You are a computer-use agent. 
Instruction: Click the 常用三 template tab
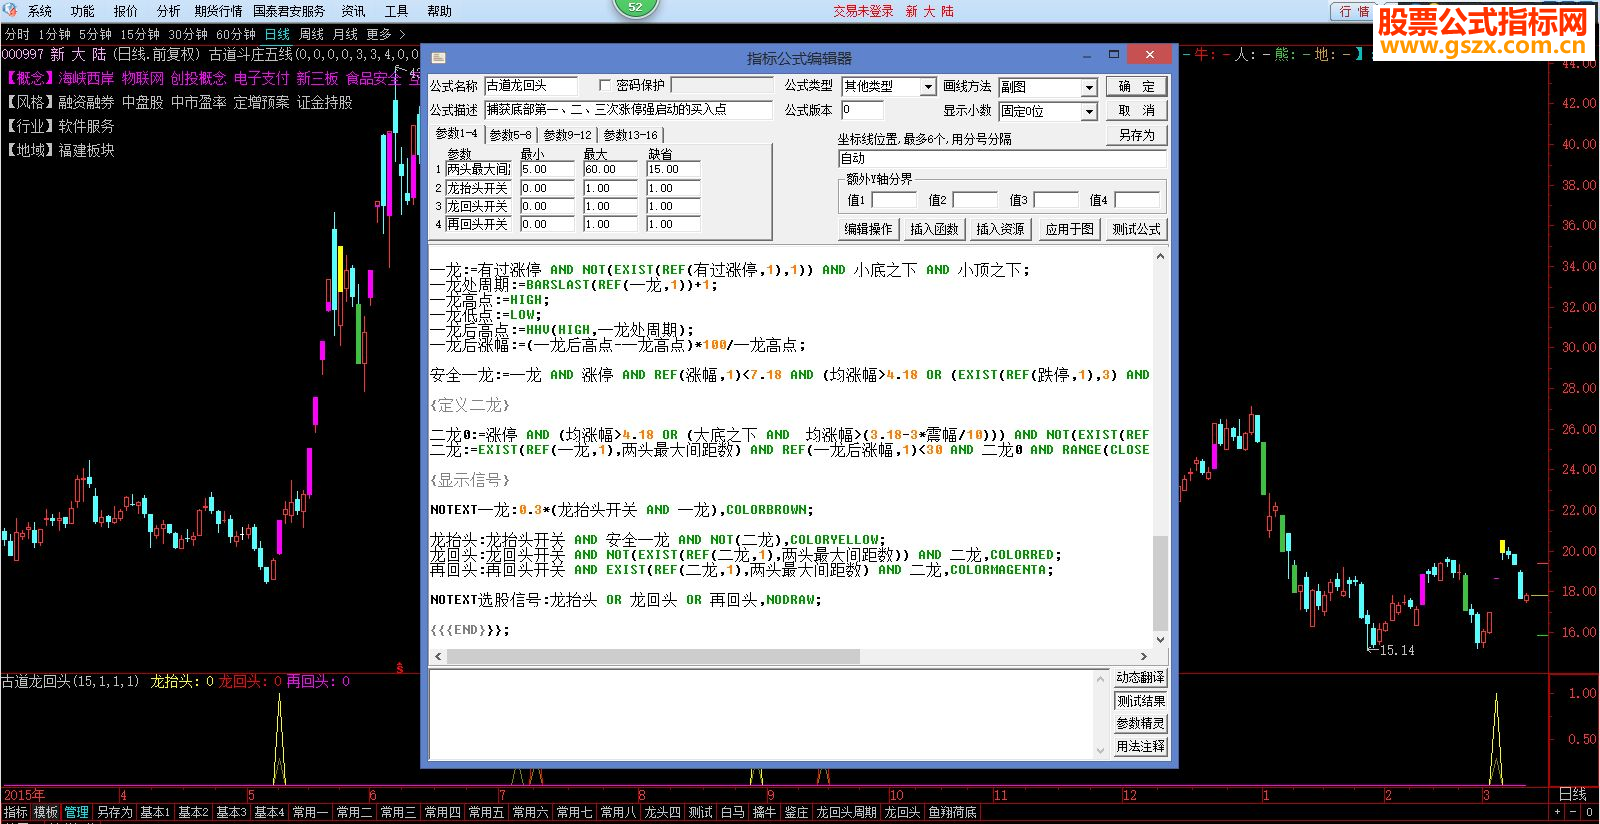click(x=398, y=812)
